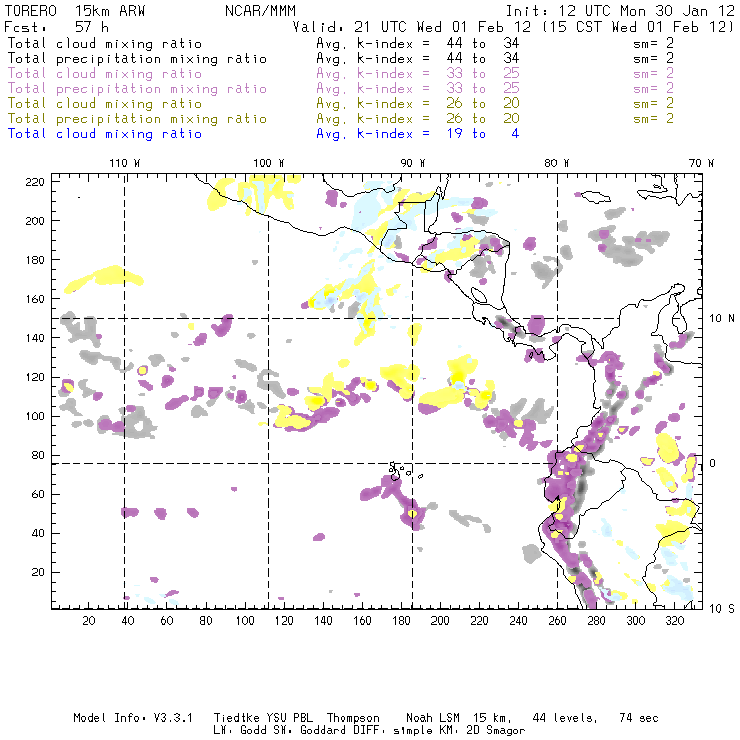Select olive 'Total precipitation mixing ratio' legend line

pos(137,119)
